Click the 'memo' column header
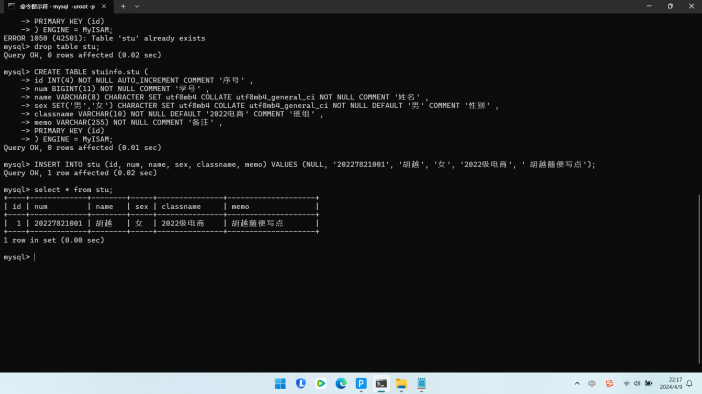 tap(240, 206)
